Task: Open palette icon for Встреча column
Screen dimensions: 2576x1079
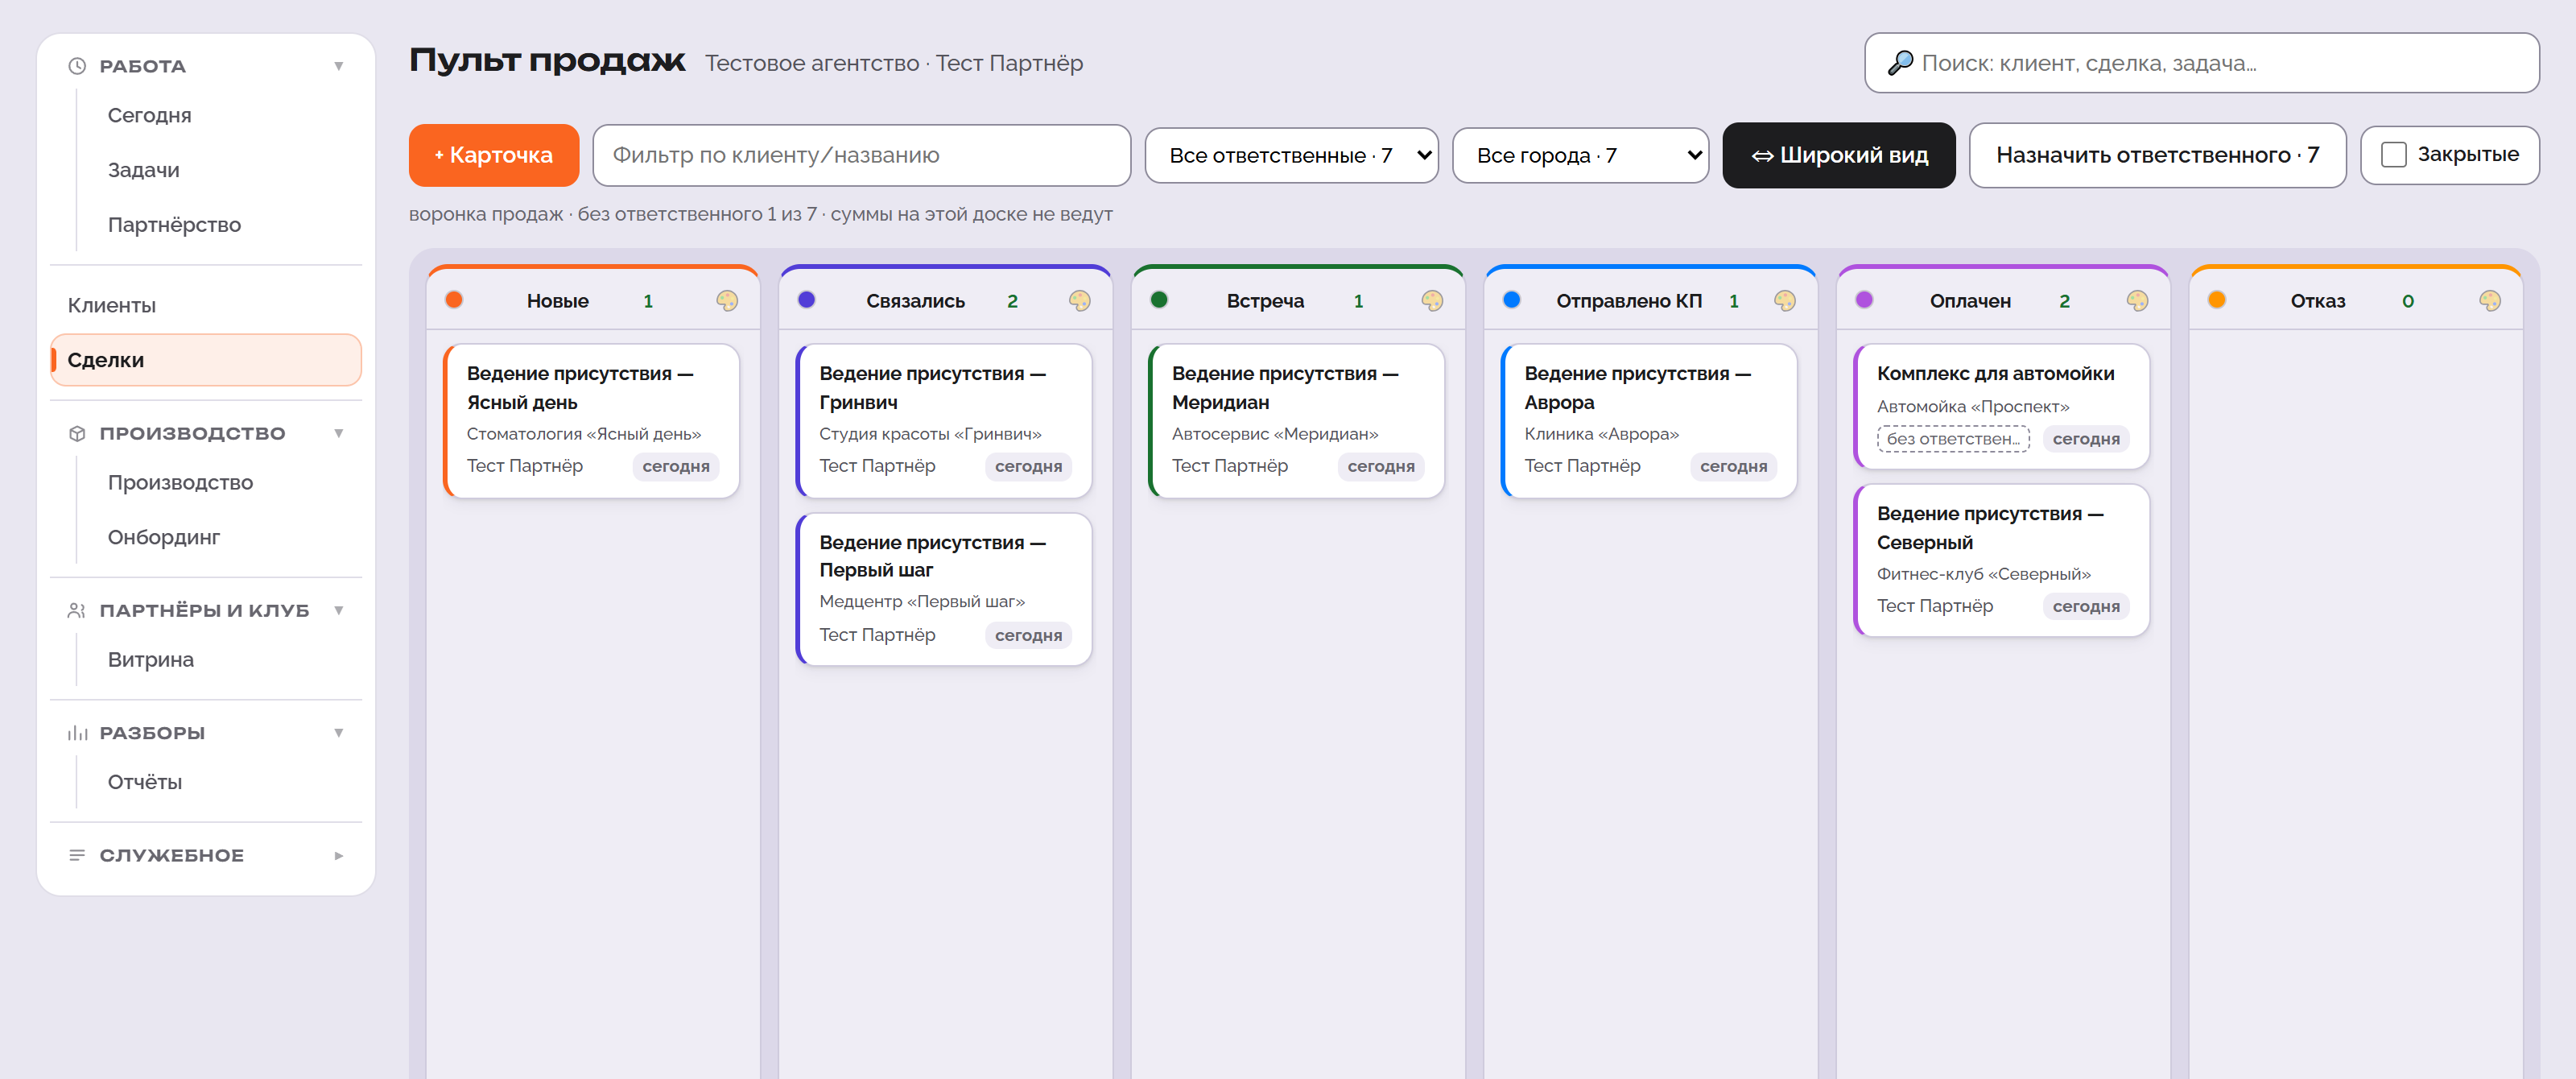Action: tap(1432, 301)
